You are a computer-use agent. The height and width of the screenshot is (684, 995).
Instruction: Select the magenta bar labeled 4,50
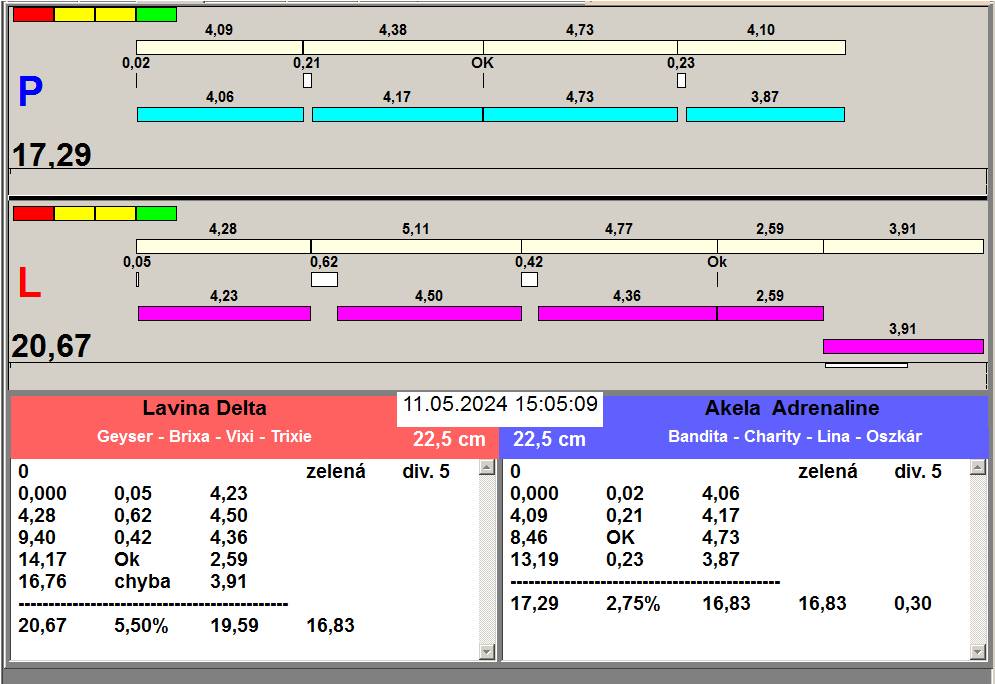429,314
